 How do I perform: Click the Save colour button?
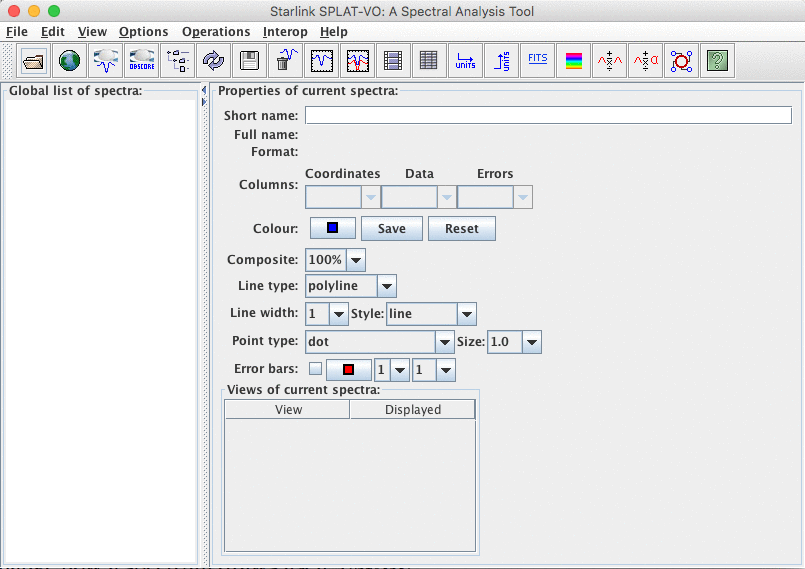pyautogui.click(x=392, y=229)
